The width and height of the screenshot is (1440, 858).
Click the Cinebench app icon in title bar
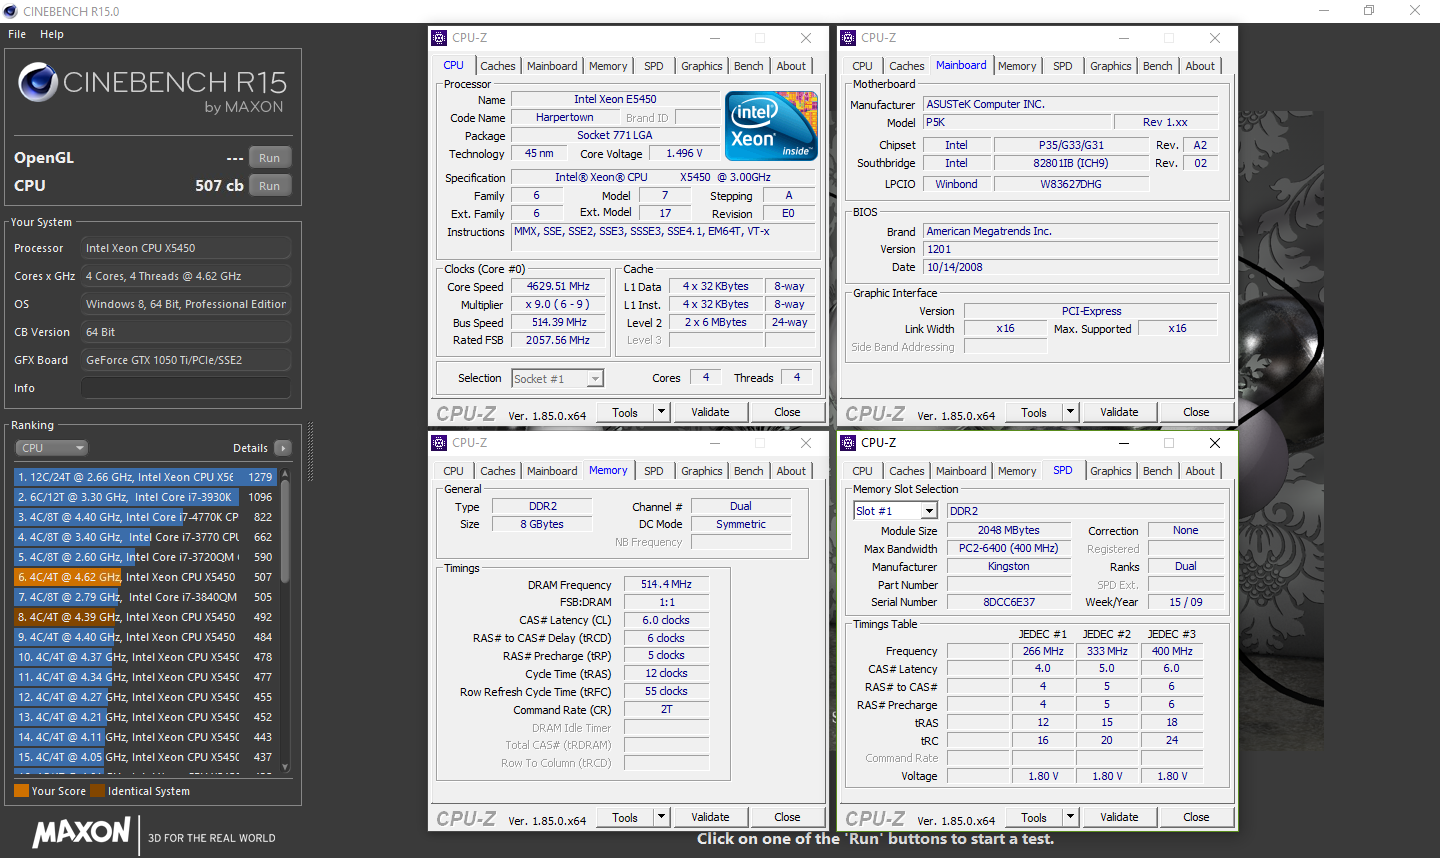(x=10, y=11)
